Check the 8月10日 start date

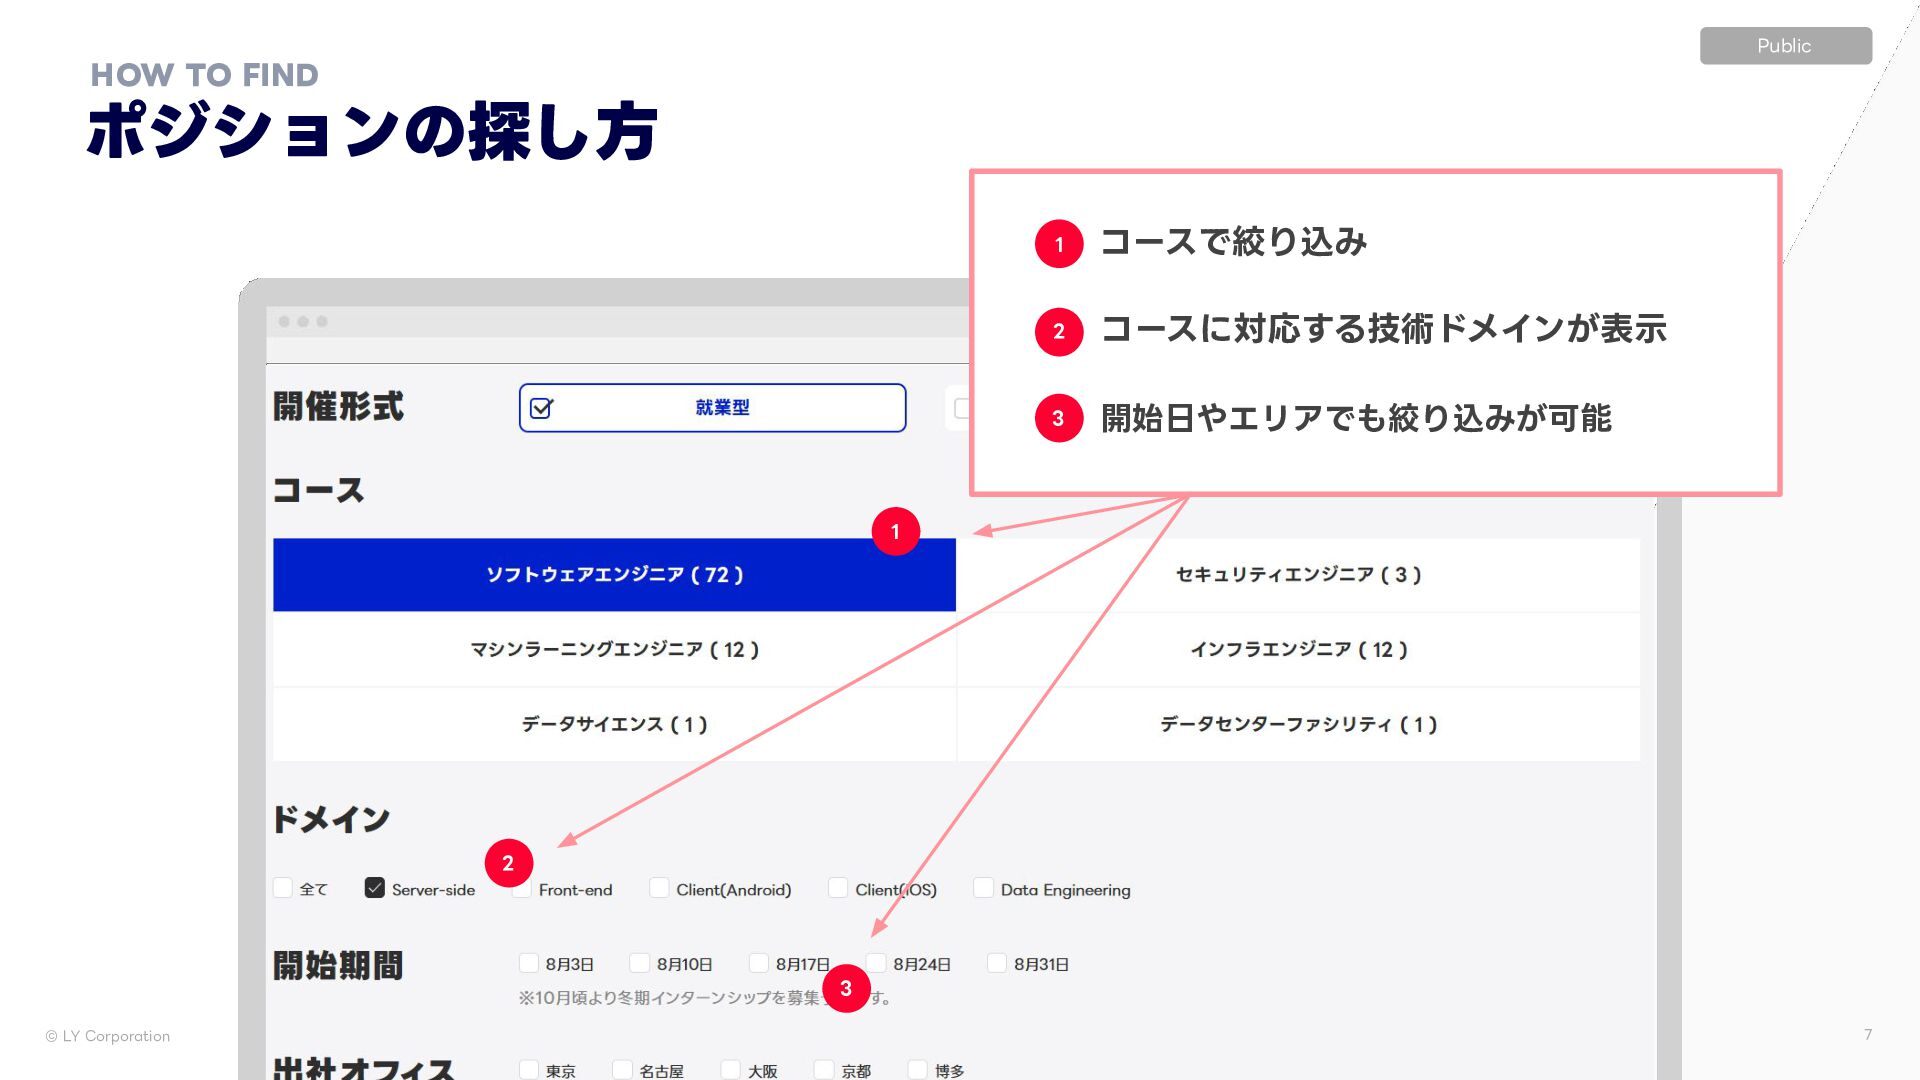click(x=640, y=963)
